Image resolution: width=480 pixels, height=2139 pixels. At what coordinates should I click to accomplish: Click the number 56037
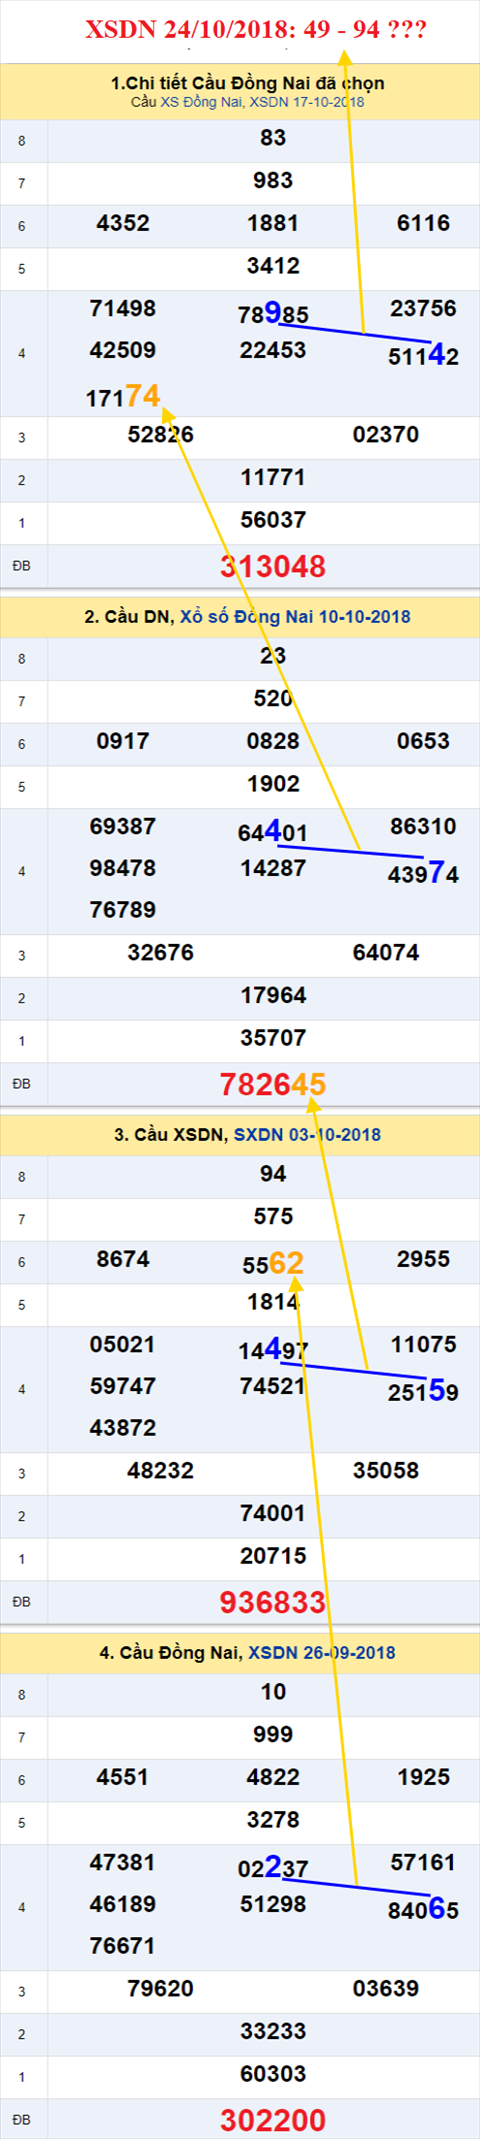click(x=273, y=520)
